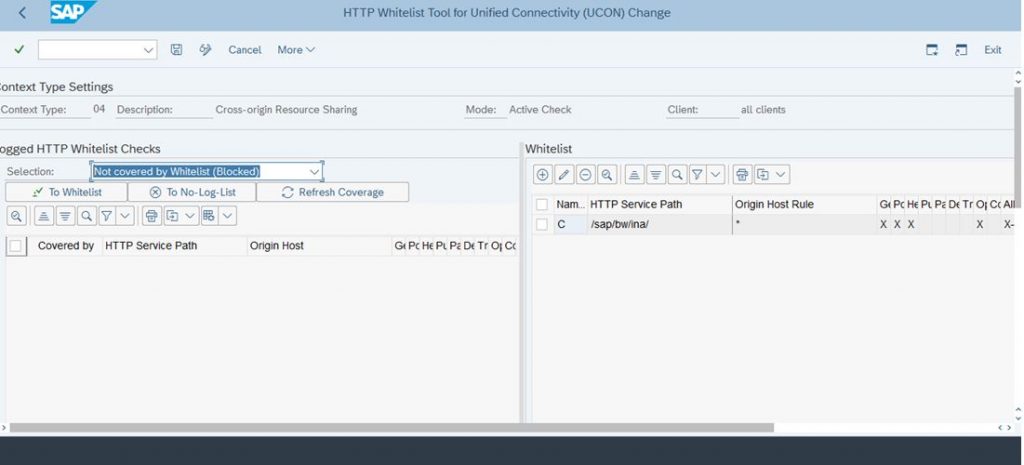1024x465 pixels.
Task: Click the Nam... column header in Whitelist
Action: (571, 204)
